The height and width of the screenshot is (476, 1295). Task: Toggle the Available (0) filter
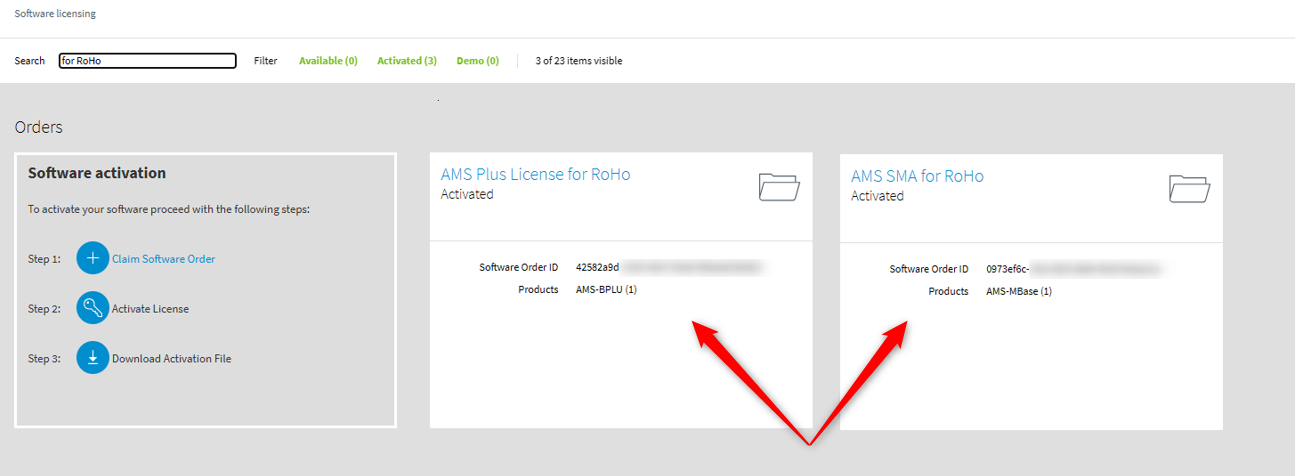click(328, 61)
